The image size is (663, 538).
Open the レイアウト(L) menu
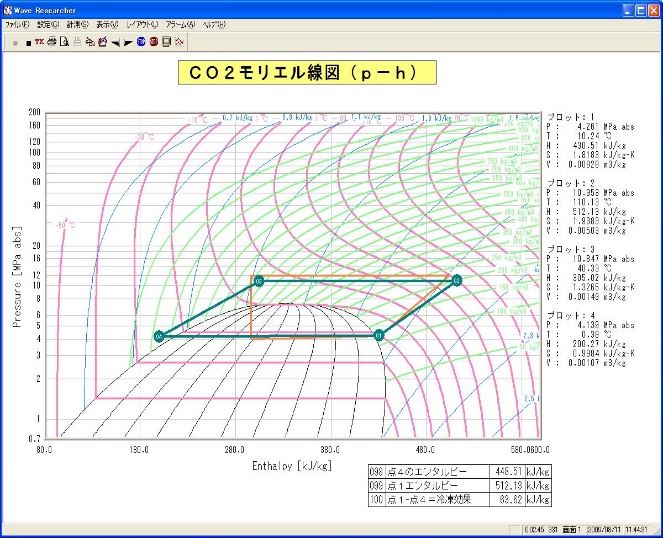pyautogui.click(x=142, y=25)
